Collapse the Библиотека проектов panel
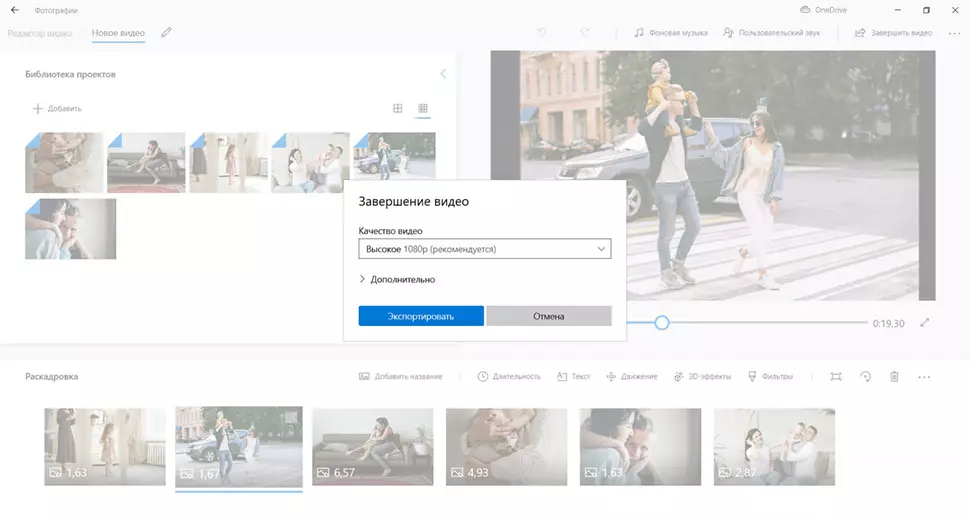This screenshot has height=517, width=970. point(443,74)
